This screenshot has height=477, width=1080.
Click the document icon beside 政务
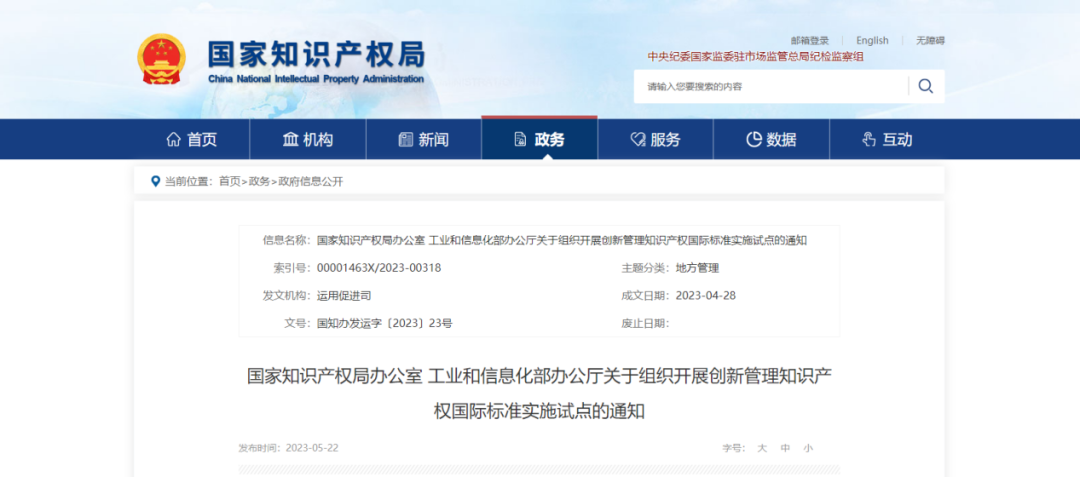[x=520, y=140]
